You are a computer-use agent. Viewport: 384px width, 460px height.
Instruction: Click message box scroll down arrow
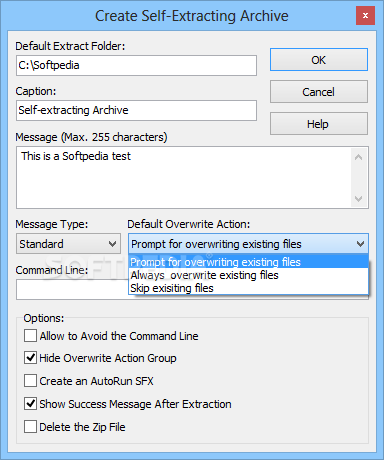click(x=359, y=199)
